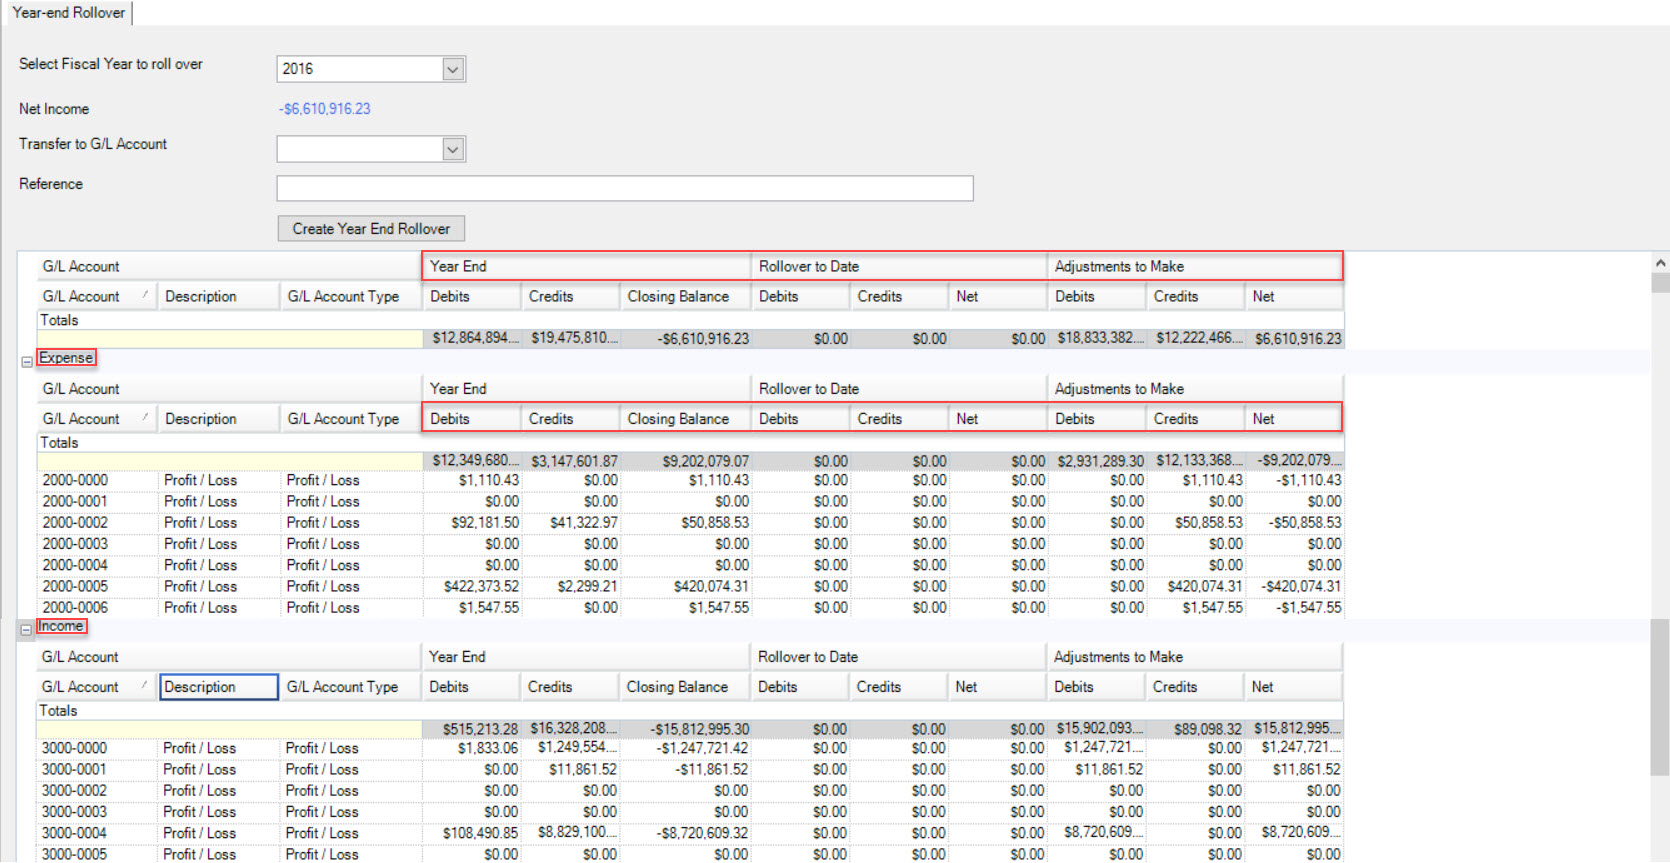Screen dimensions: 1670x863
Task: Open the Transfer to G/L Account dropdown
Action: click(453, 149)
